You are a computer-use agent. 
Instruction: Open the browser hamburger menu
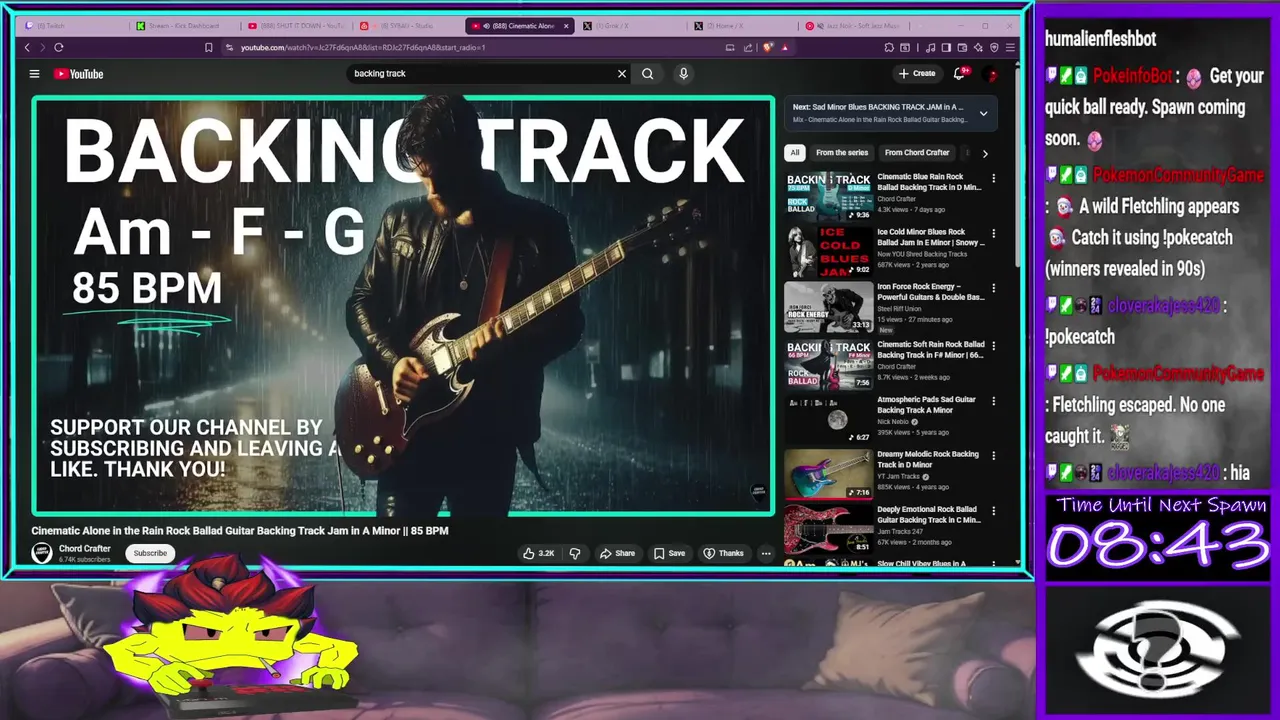coord(1010,47)
